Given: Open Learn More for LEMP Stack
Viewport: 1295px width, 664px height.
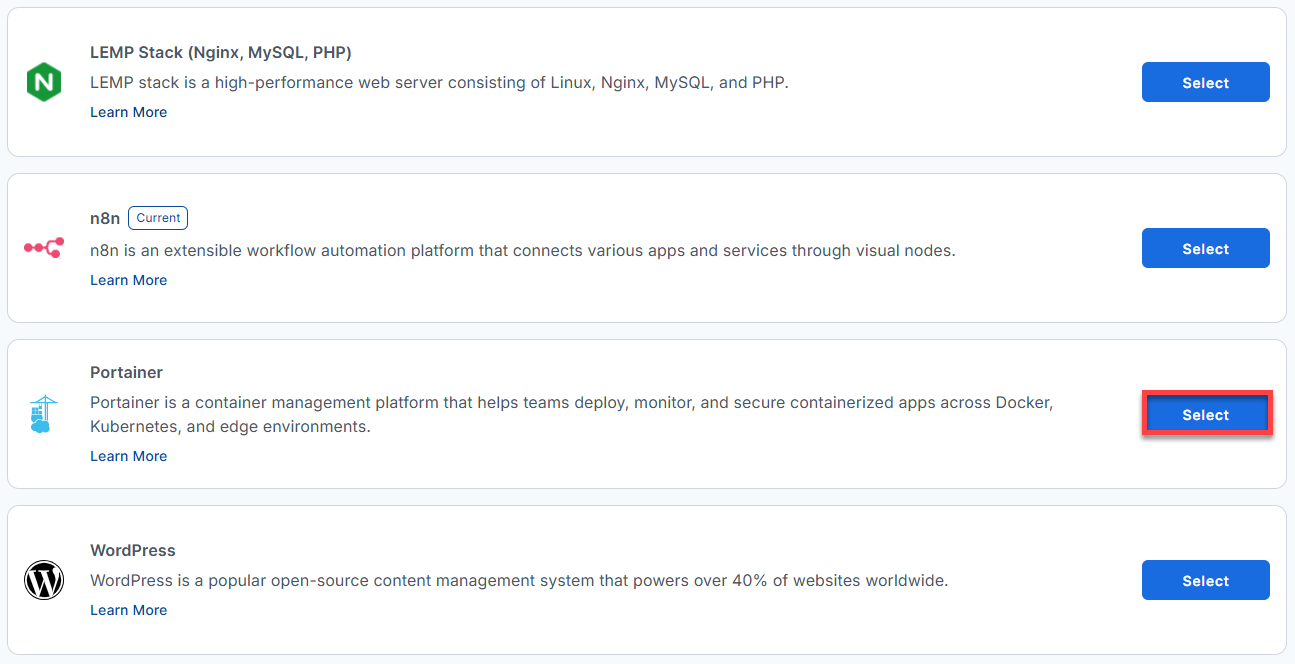Looking at the screenshot, I should (128, 112).
